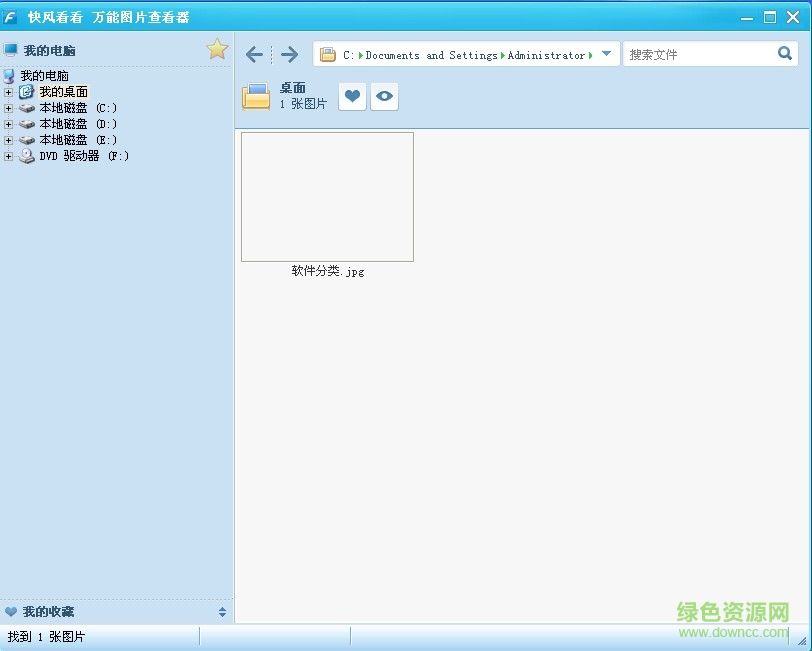Go back with the left arrow
This screenshot has height=651, width=812.
tap(255, 55)
